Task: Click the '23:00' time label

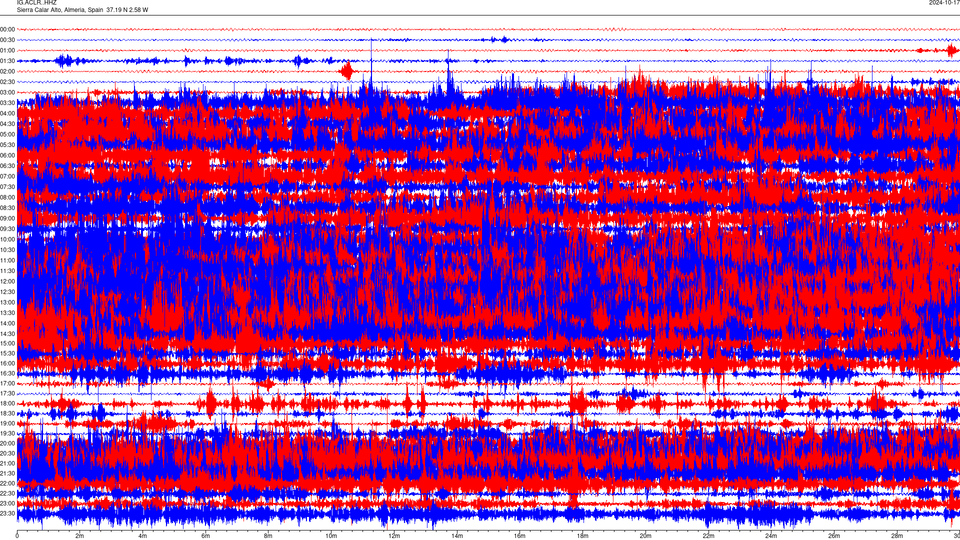Action: tap(8, 503)
